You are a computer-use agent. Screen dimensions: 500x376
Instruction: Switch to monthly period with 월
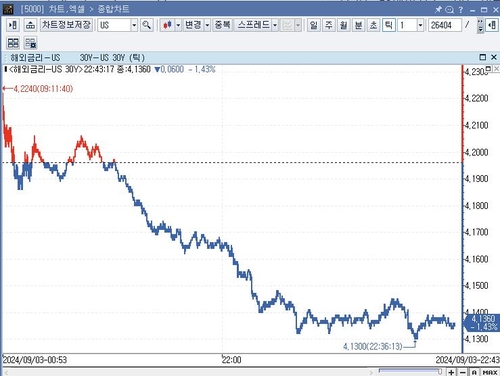(344, 25)
